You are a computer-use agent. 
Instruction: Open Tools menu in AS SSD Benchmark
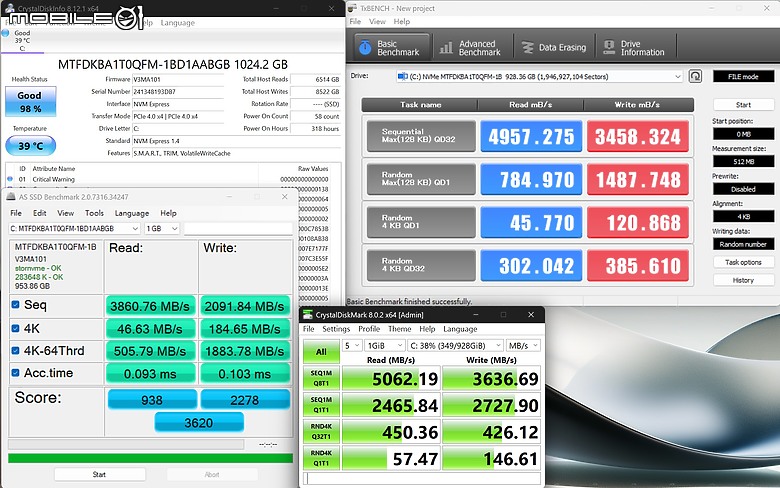[94, 213]
